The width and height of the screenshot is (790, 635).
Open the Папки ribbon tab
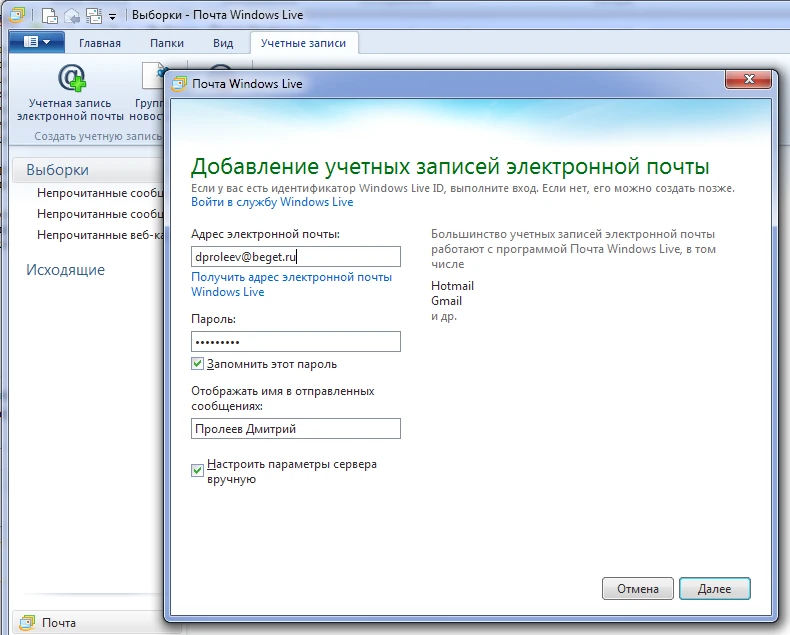pos(167,43)
